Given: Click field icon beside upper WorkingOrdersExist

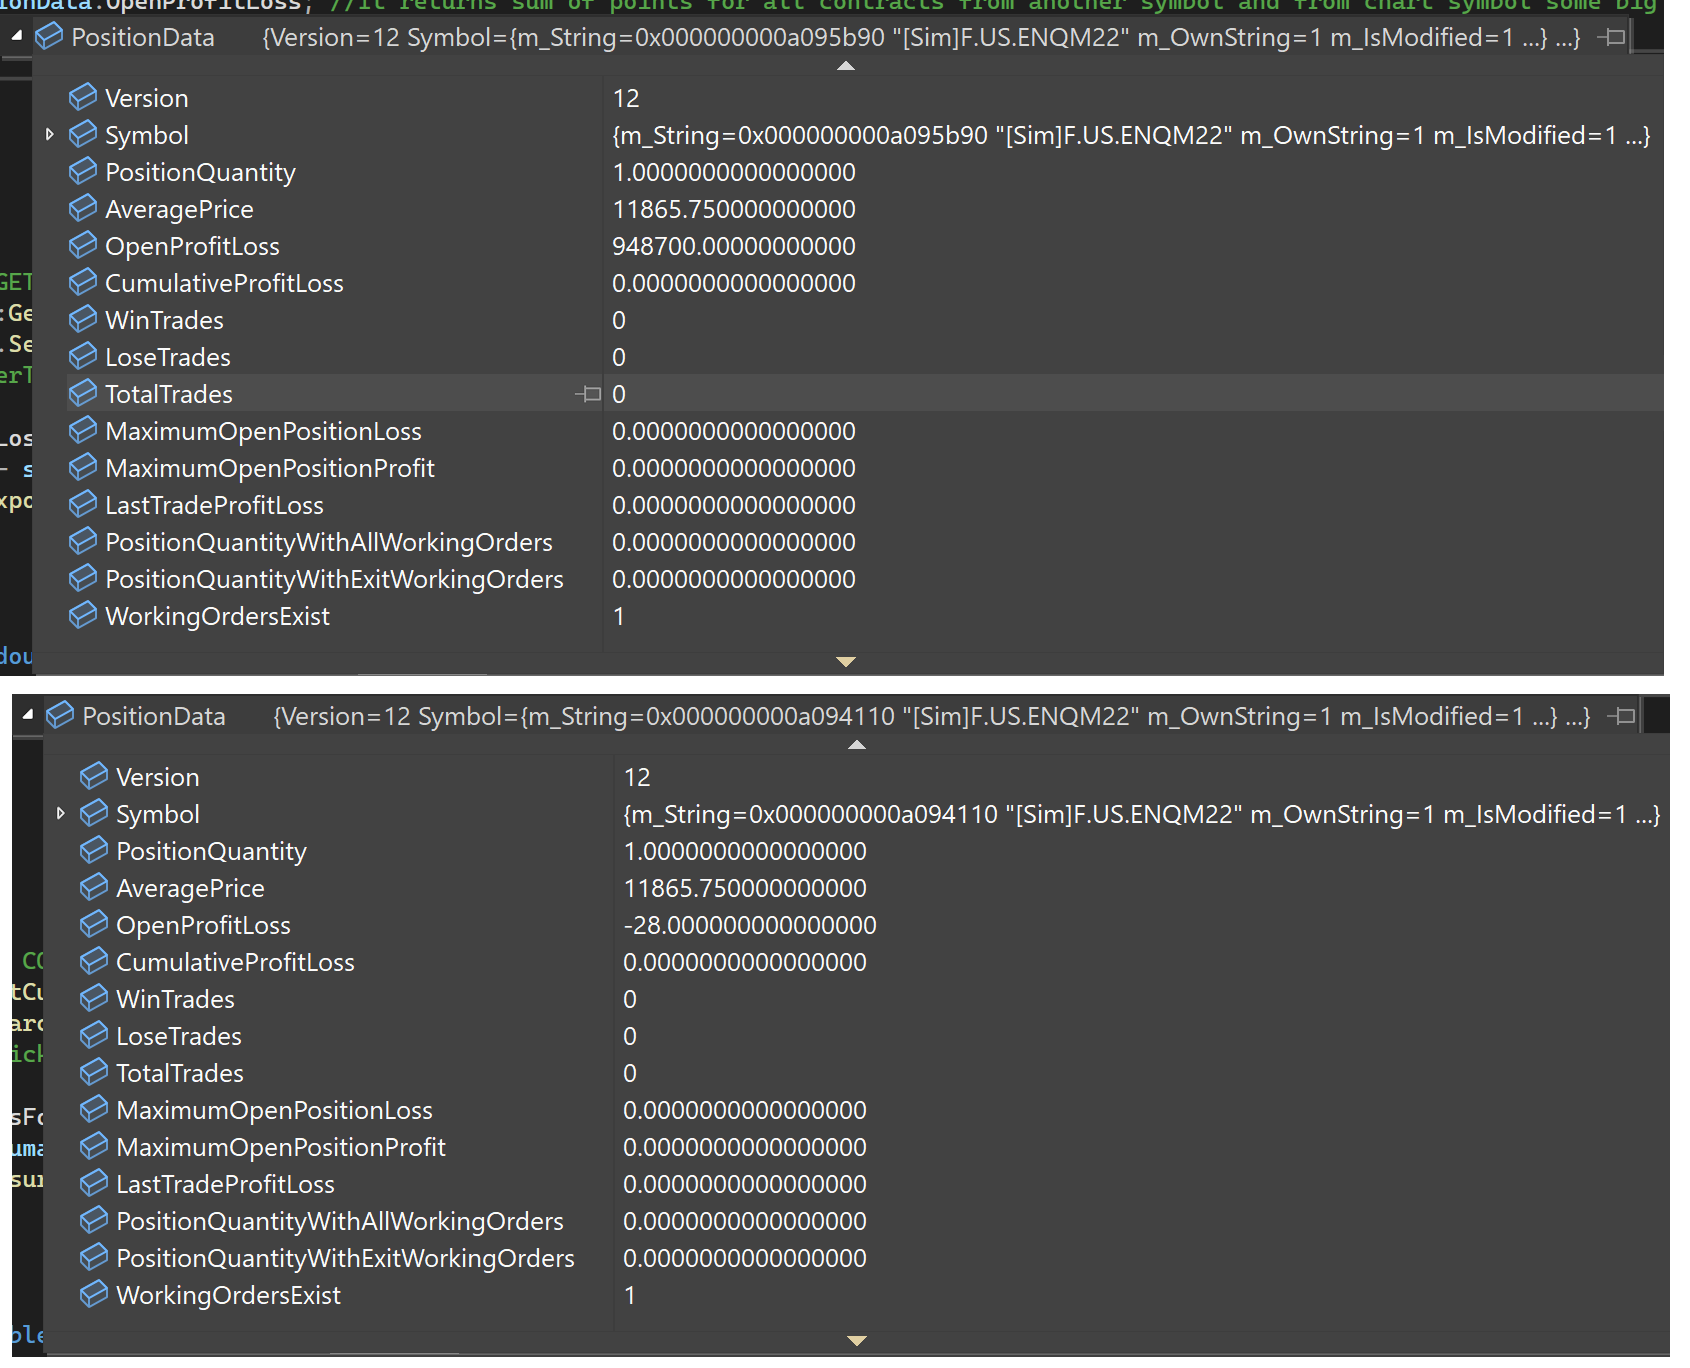Looking at the screenshot, I should [x=83, y=615].
